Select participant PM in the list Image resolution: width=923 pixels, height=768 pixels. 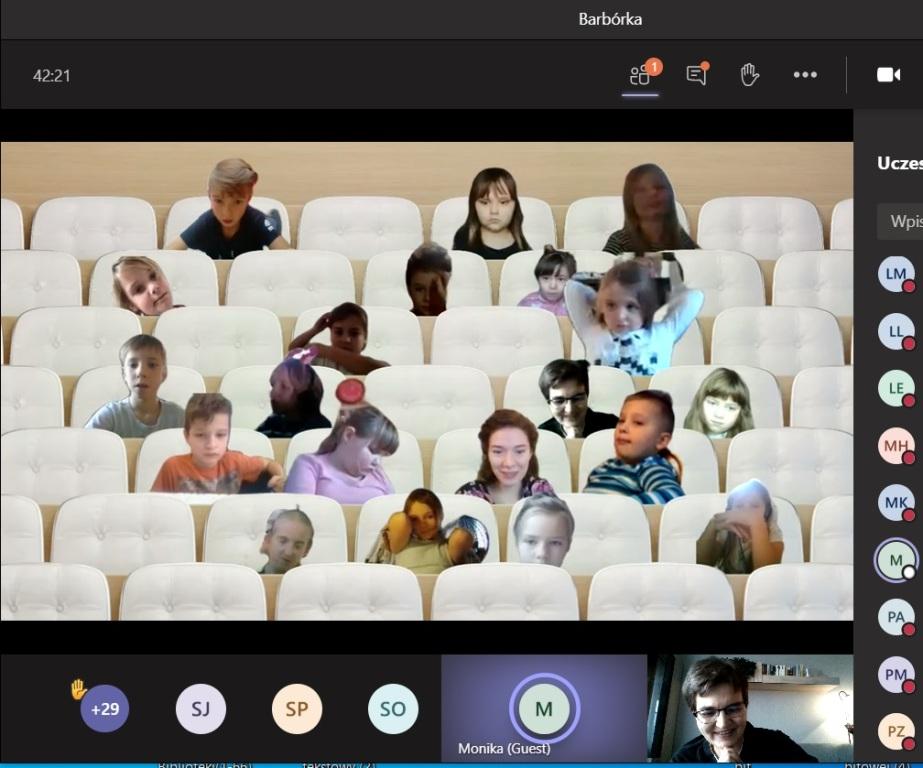tap(896, 674)
